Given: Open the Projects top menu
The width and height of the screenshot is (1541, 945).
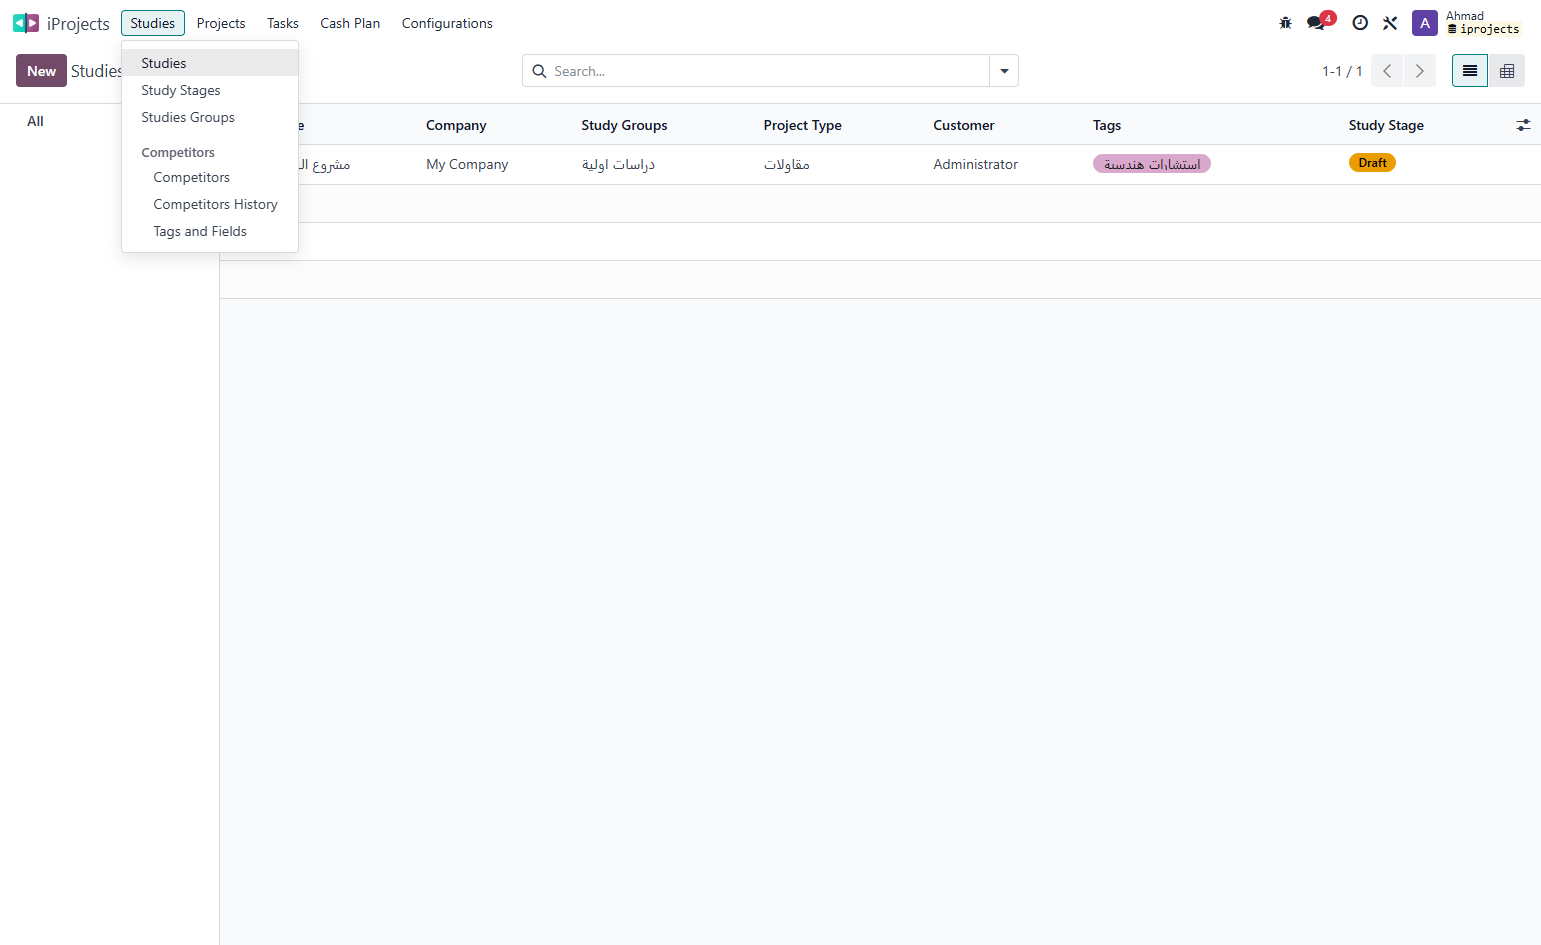Looking at the screenshot, I should (221, 23).
